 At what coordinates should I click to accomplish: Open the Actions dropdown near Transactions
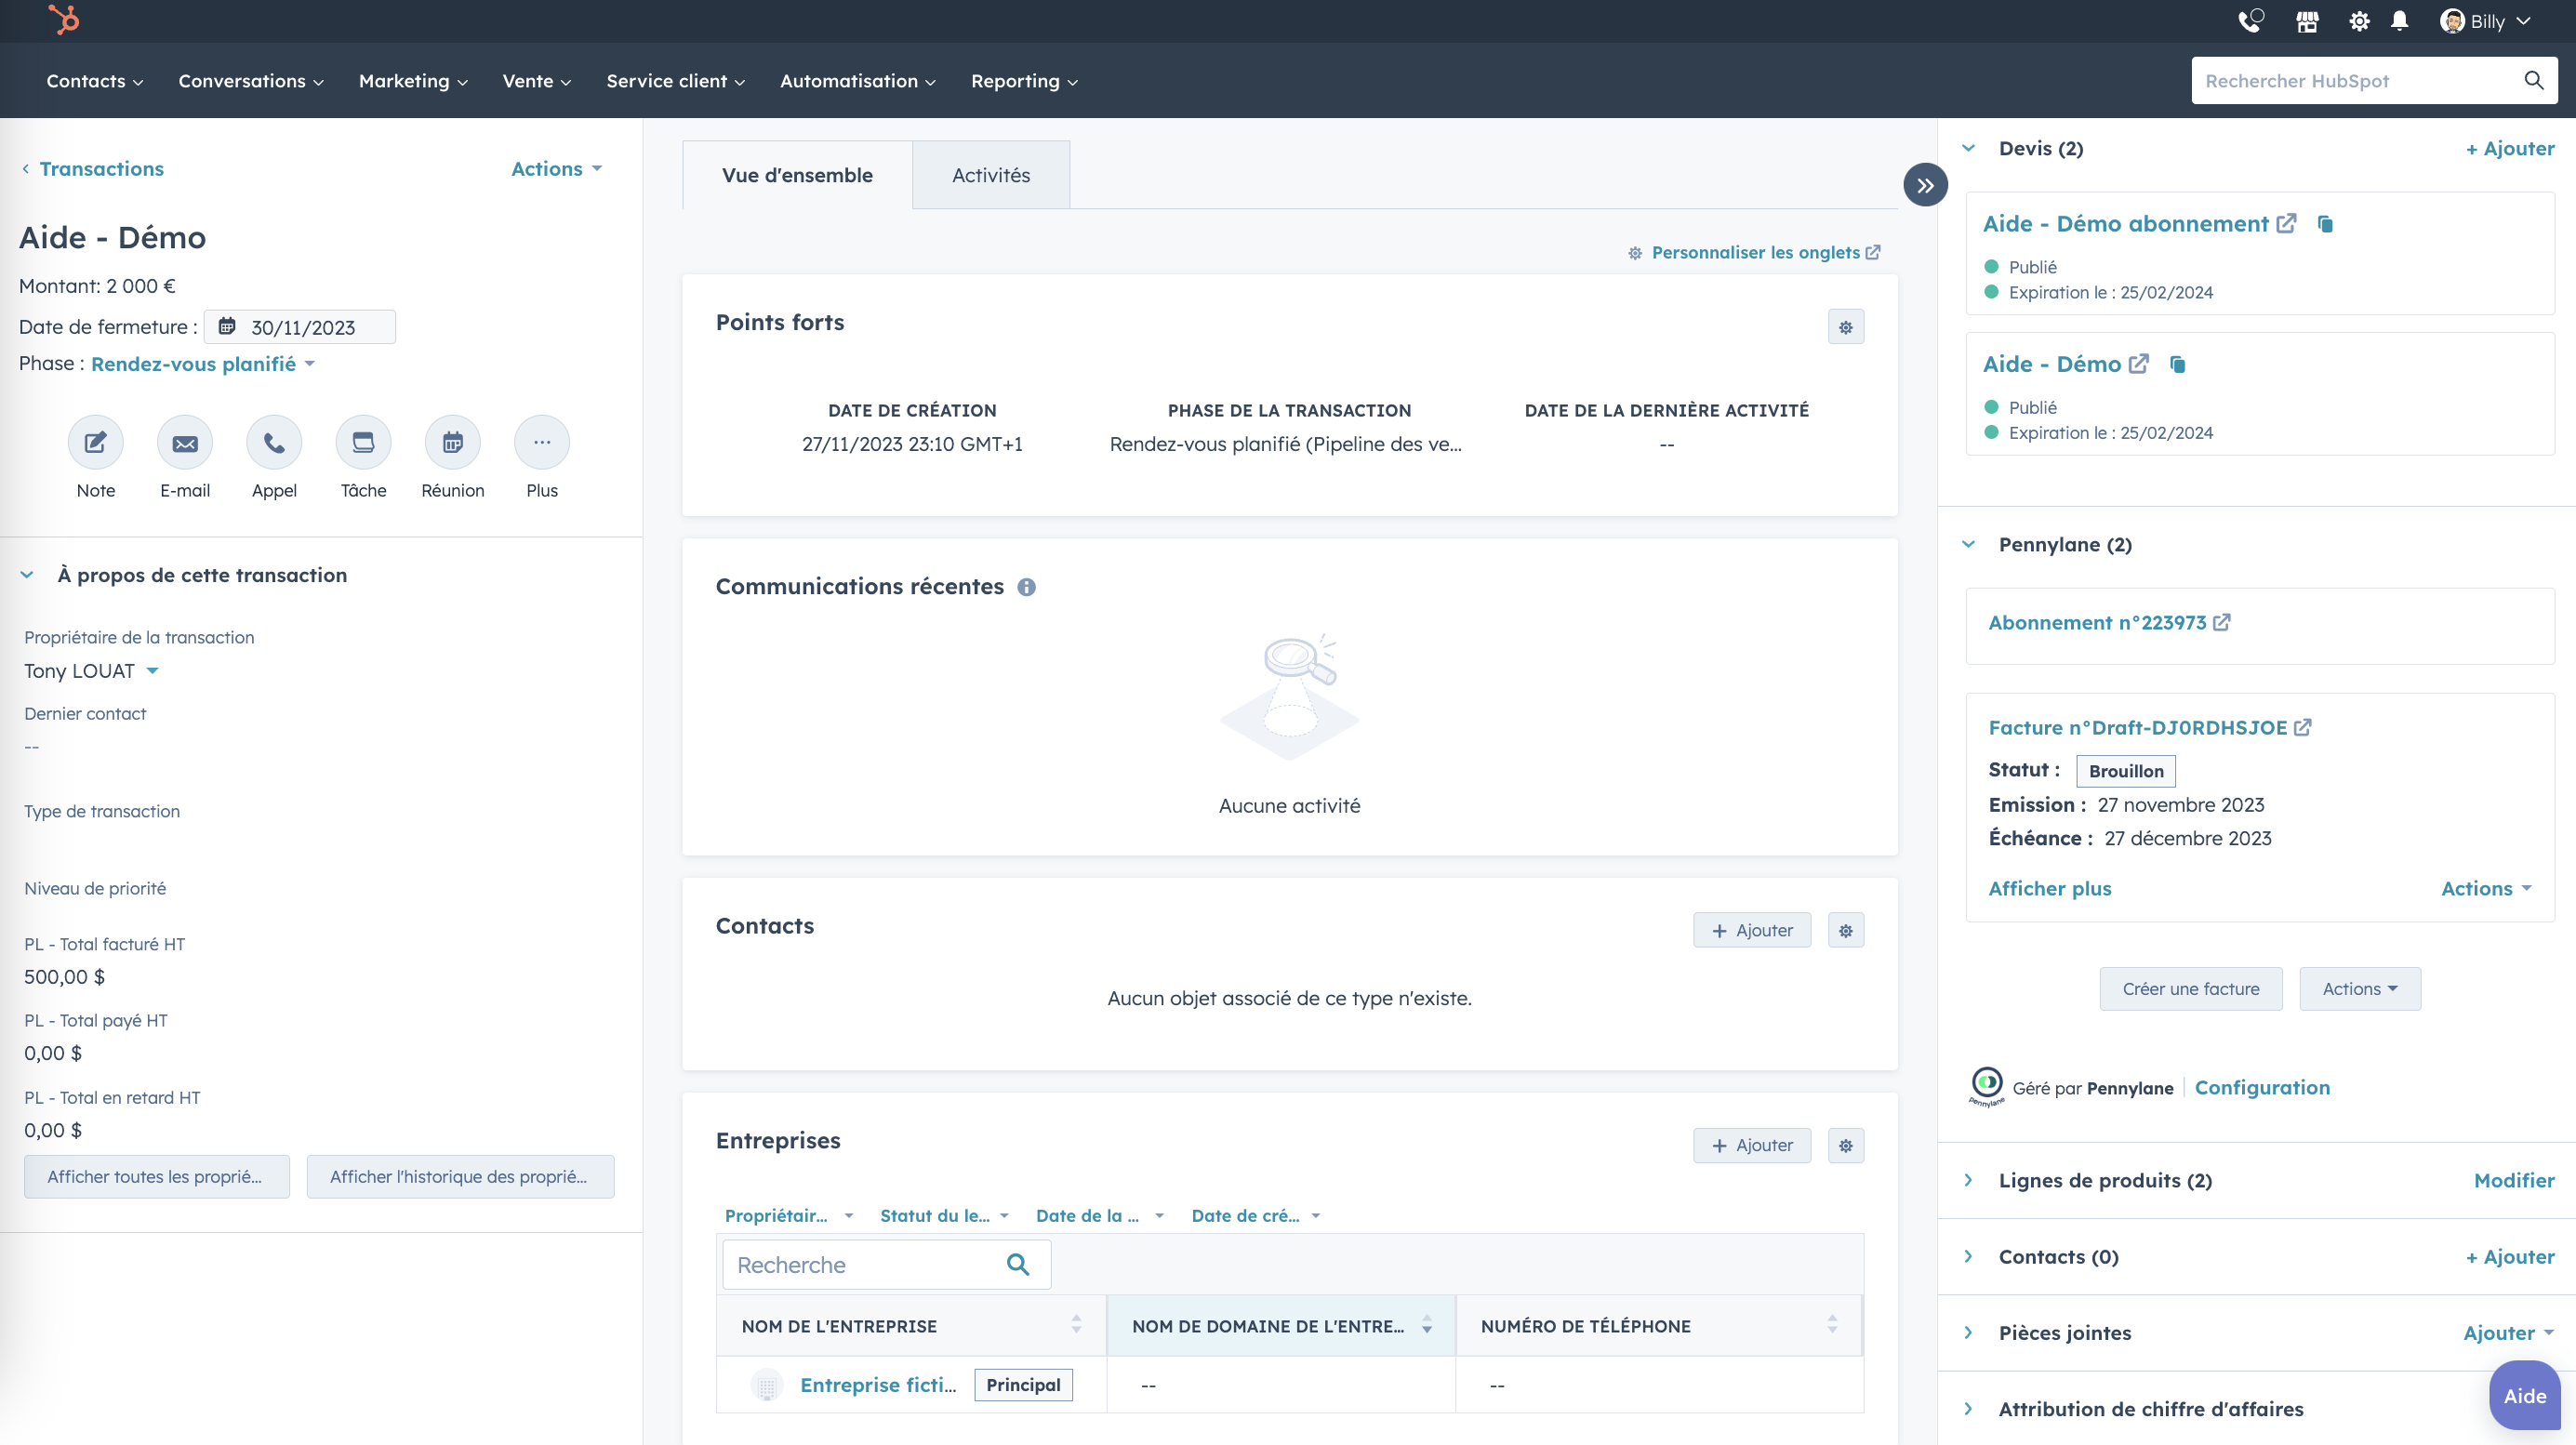click(x=556, y=169)
